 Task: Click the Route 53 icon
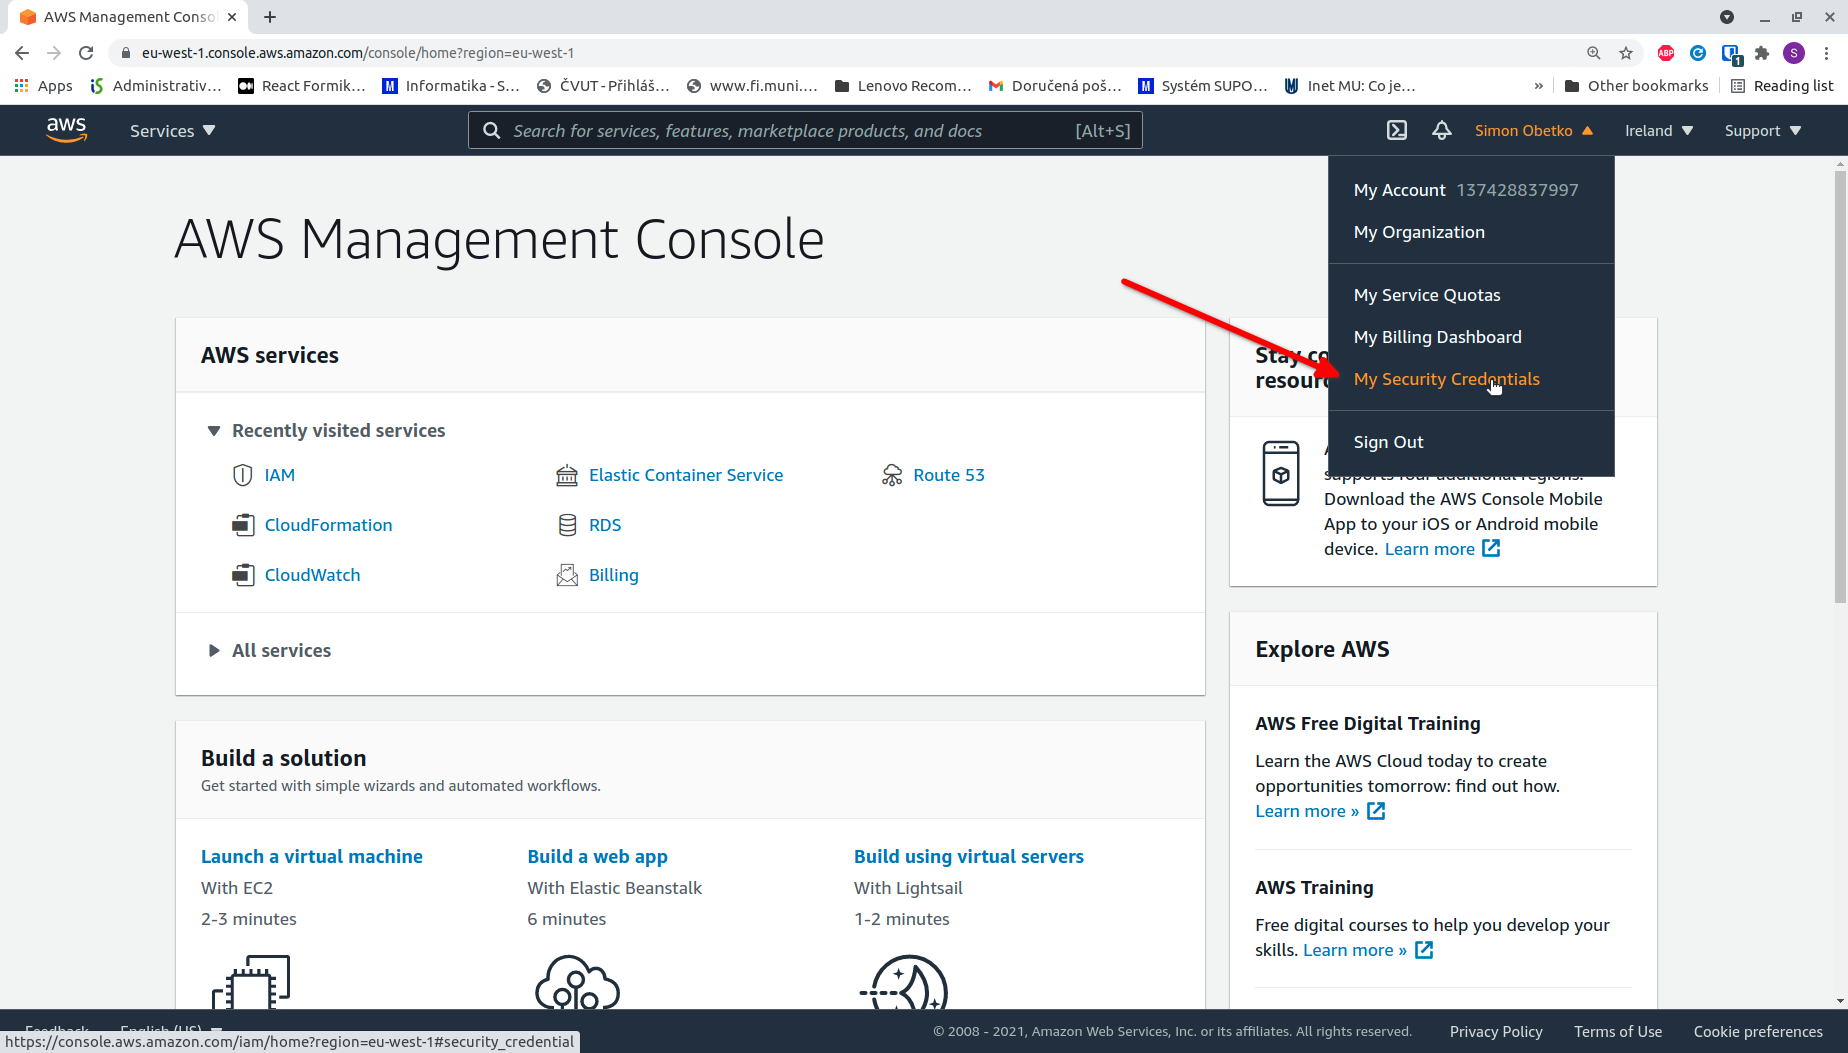(x=892, y=475)
